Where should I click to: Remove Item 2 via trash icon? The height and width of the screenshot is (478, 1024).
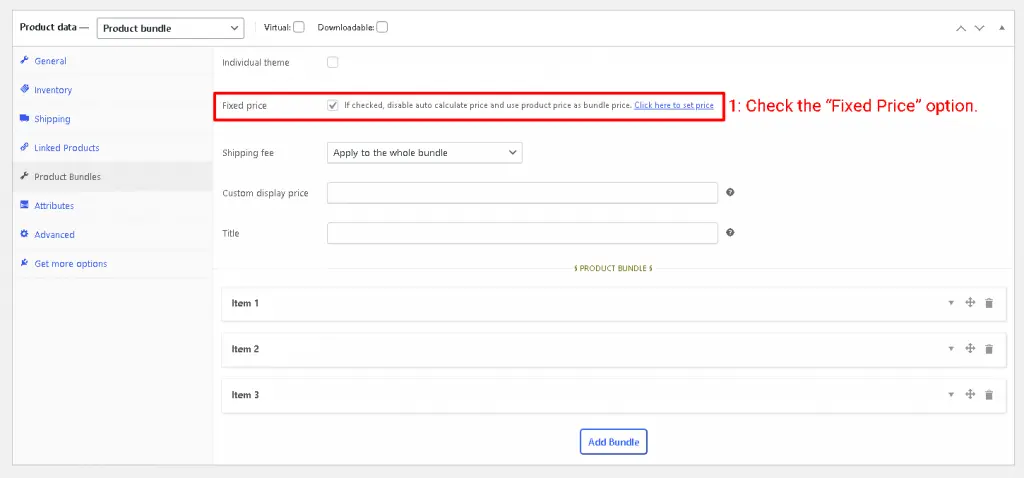[989, 349]
